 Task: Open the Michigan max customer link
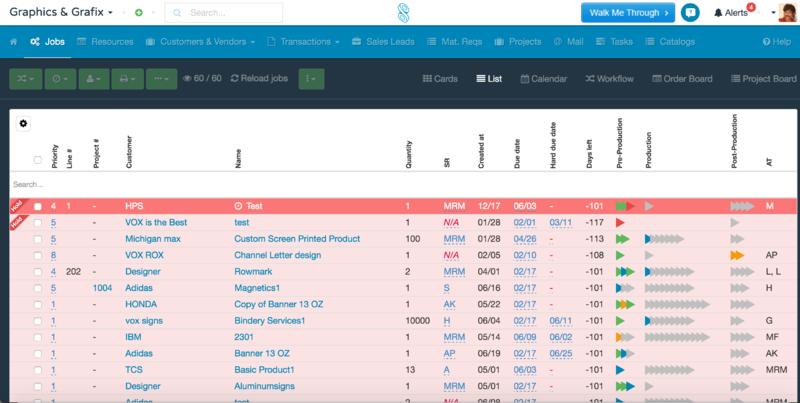tap(153, 239)
